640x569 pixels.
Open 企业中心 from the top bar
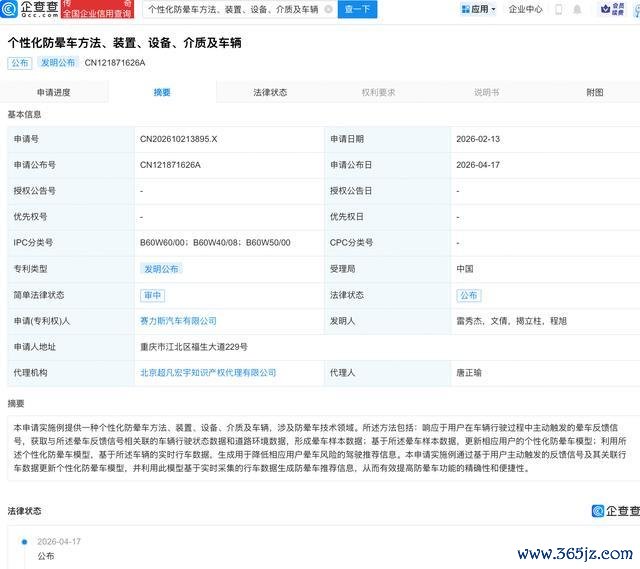tap(526, 10)
